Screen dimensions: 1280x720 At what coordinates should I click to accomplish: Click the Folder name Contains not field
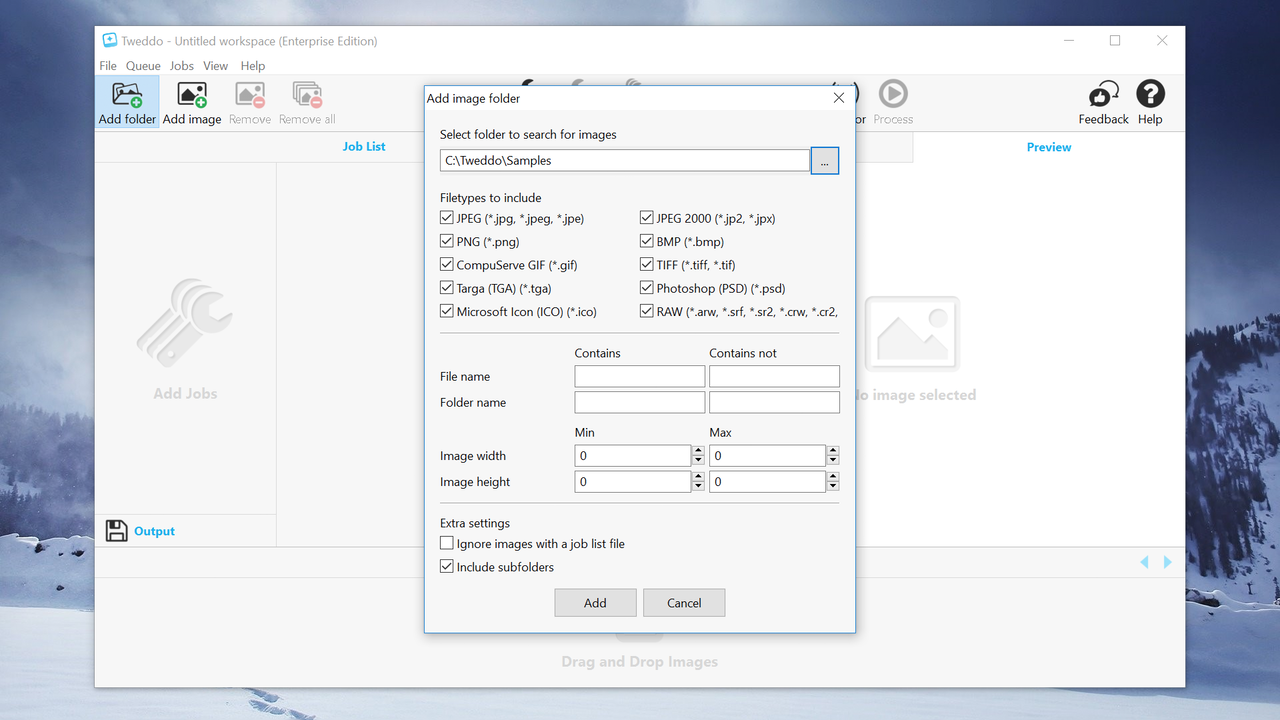pos(774,402)
